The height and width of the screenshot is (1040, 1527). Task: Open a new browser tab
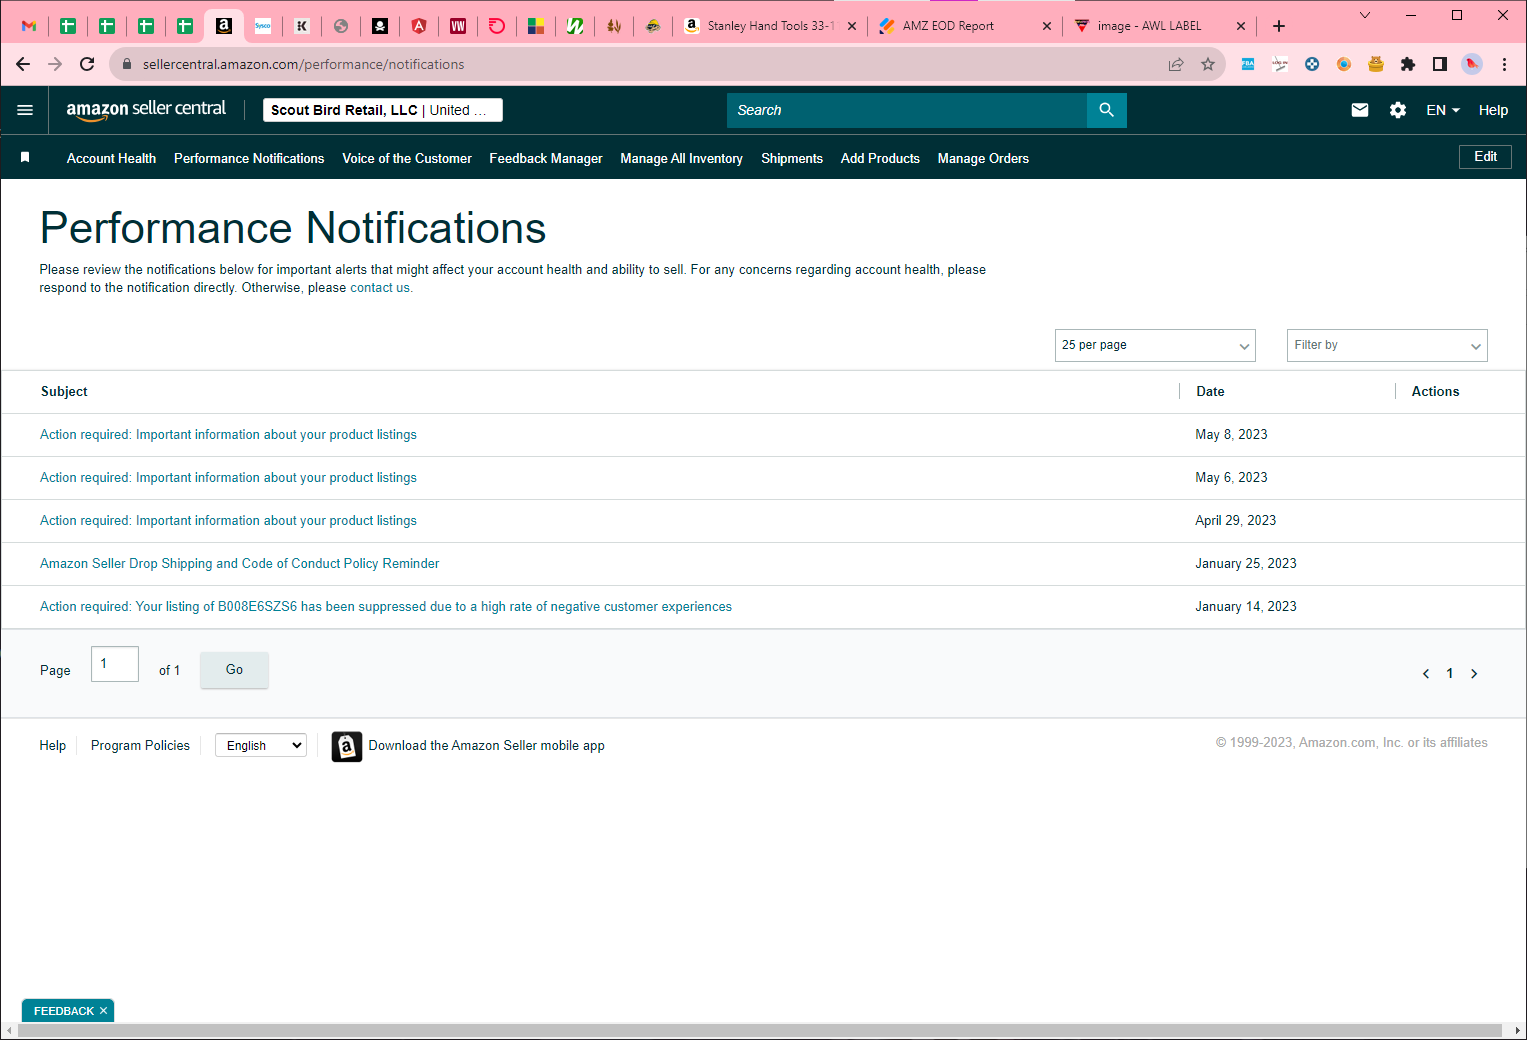(1279, 26)
